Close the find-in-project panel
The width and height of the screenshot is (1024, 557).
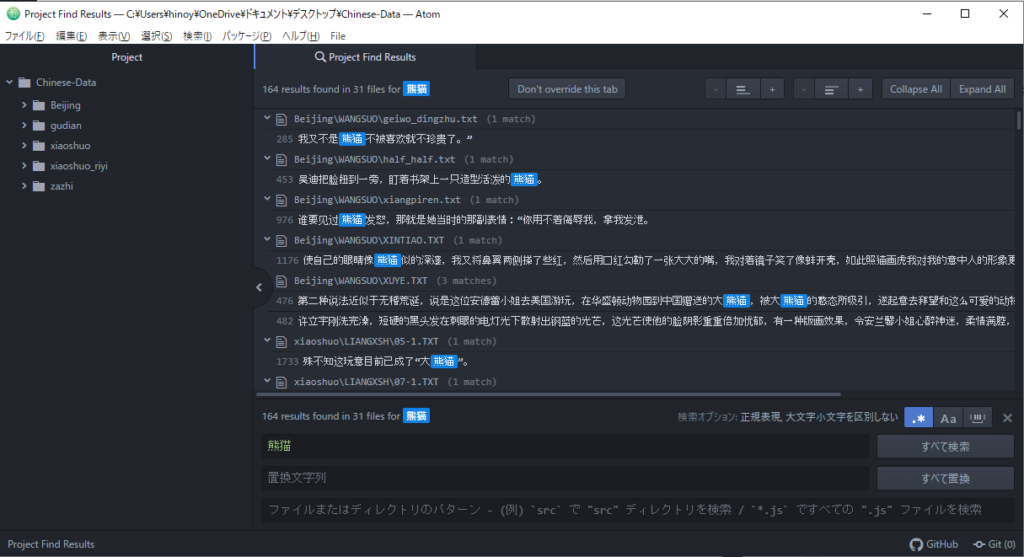(1007, 418)
